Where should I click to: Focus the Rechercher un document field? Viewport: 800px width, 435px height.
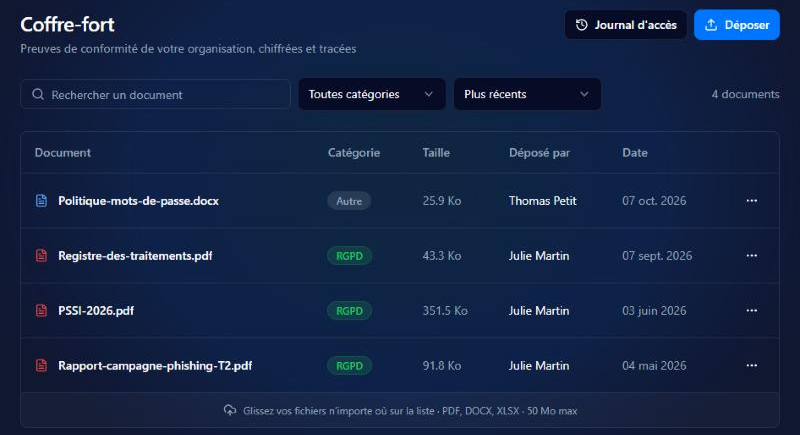156,94
